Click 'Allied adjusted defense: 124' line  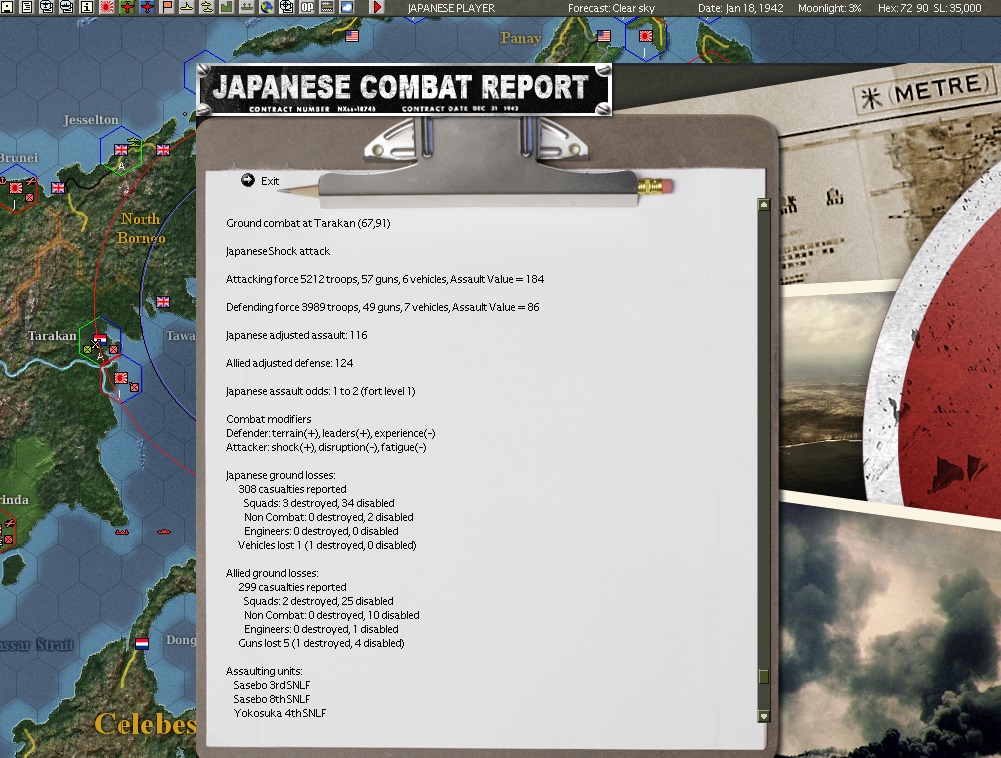point(289,363)
